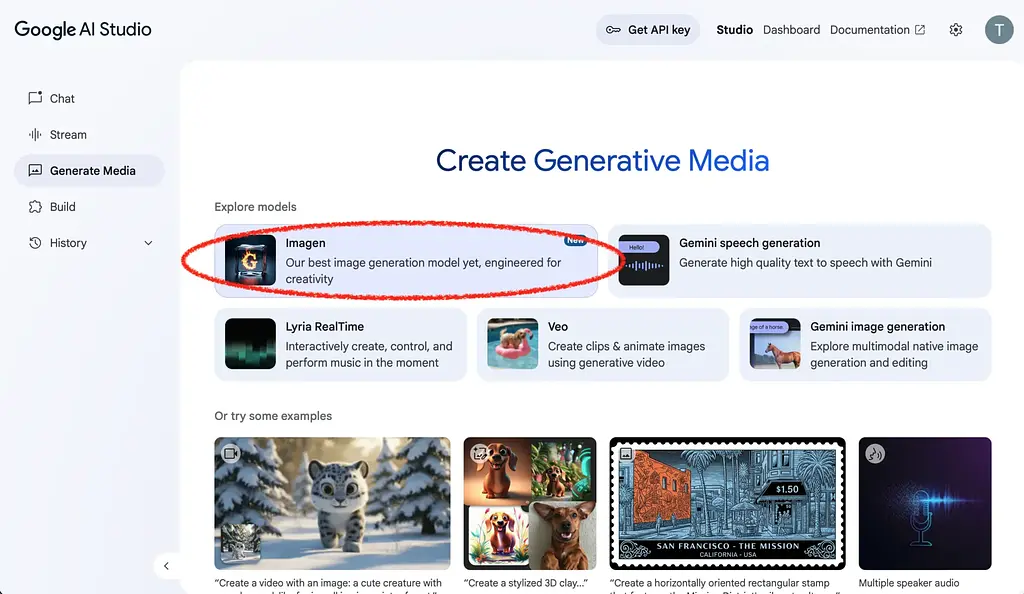Open the Documentation external link
This screenshot has width=1024, height=594.
click(x=877, y=30)
